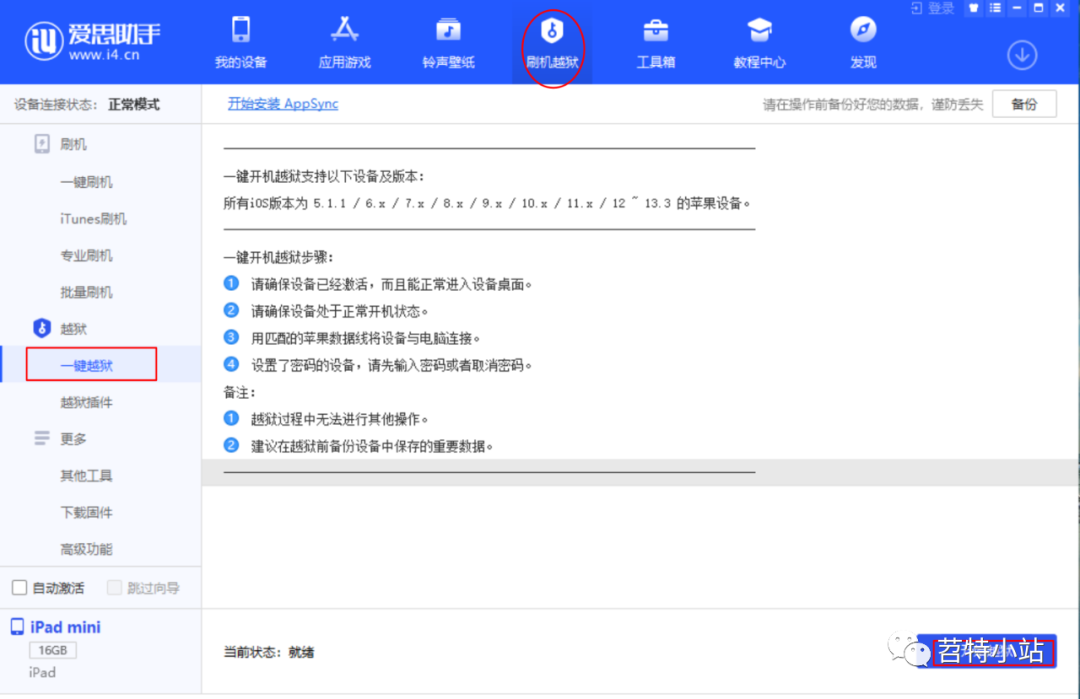Select 刷机越狱 shield icon tab
1080x699 pixels.
552,43
